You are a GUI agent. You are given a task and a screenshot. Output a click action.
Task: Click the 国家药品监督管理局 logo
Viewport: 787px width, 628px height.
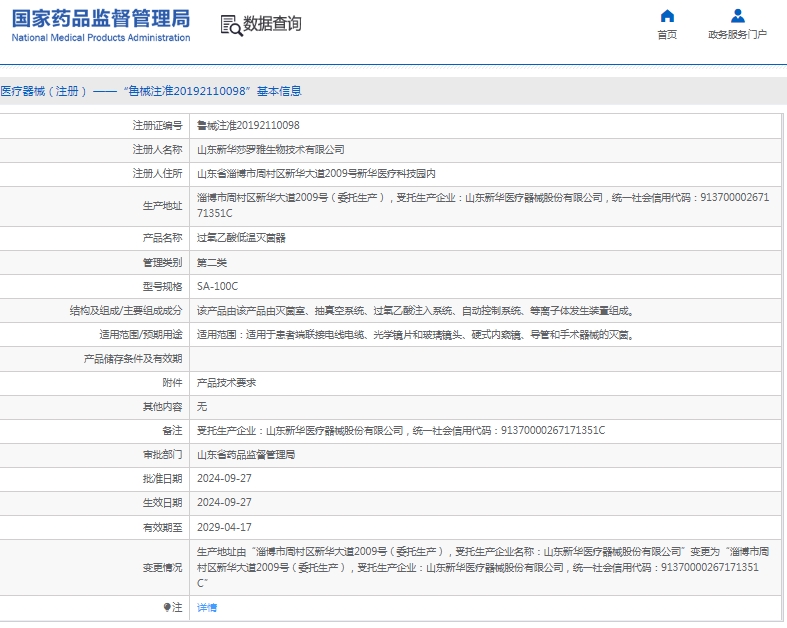pos(101,19)
